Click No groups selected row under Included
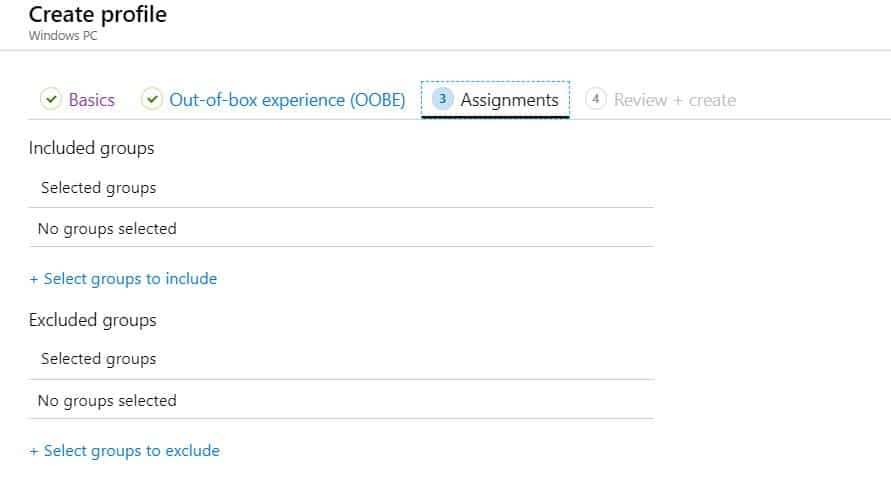This screenshot has width=891, height=497. tap(341, 228)
